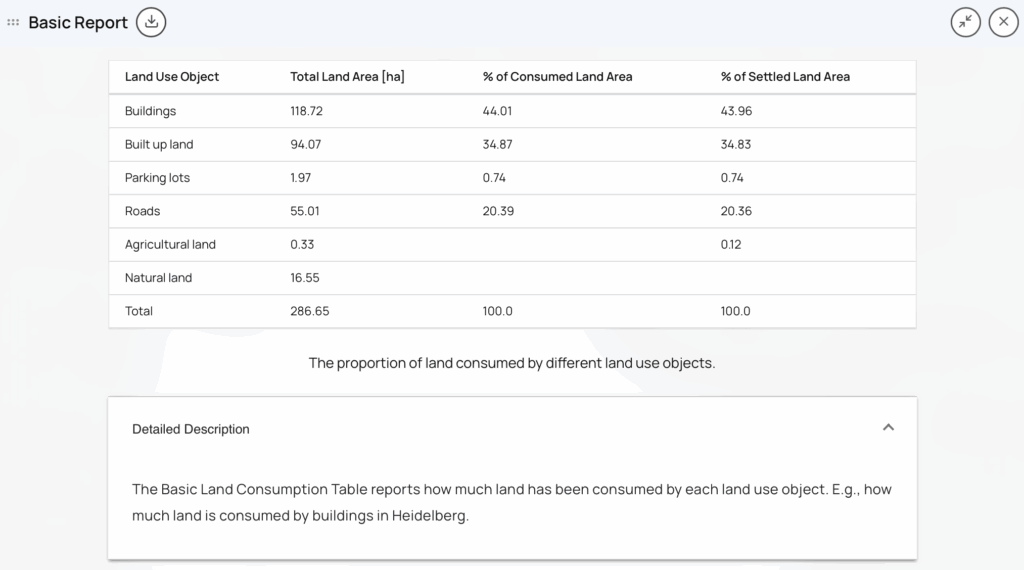This screenshot has width=1024, height=570.
Task: Click the table caption about land proportion
Action: coord(512,363)
